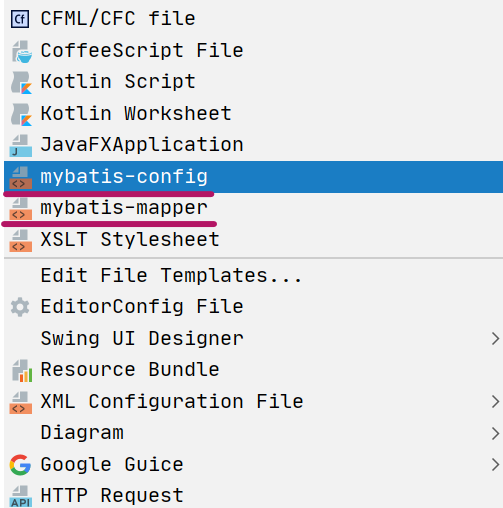Click the Kotlin Worksheet icon
503x508 pixels.
(21, 114)
